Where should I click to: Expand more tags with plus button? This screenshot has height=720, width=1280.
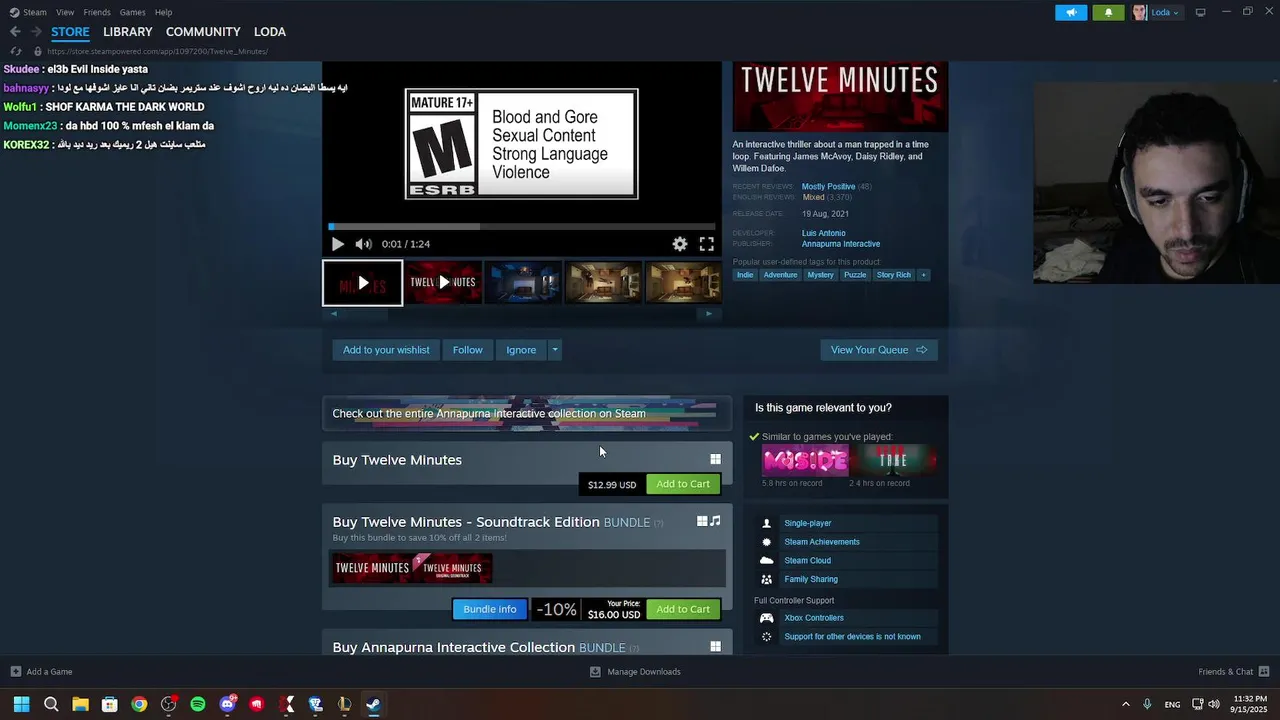click(x=923, y=275)
